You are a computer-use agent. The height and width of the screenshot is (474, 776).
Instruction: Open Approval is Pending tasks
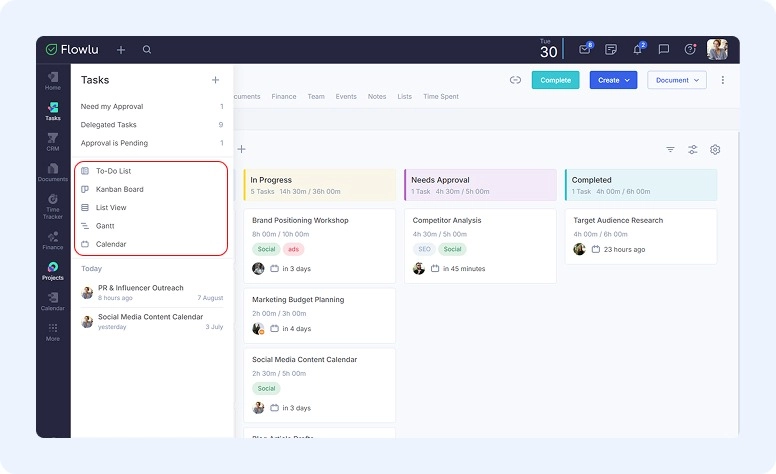click(152, 143)
